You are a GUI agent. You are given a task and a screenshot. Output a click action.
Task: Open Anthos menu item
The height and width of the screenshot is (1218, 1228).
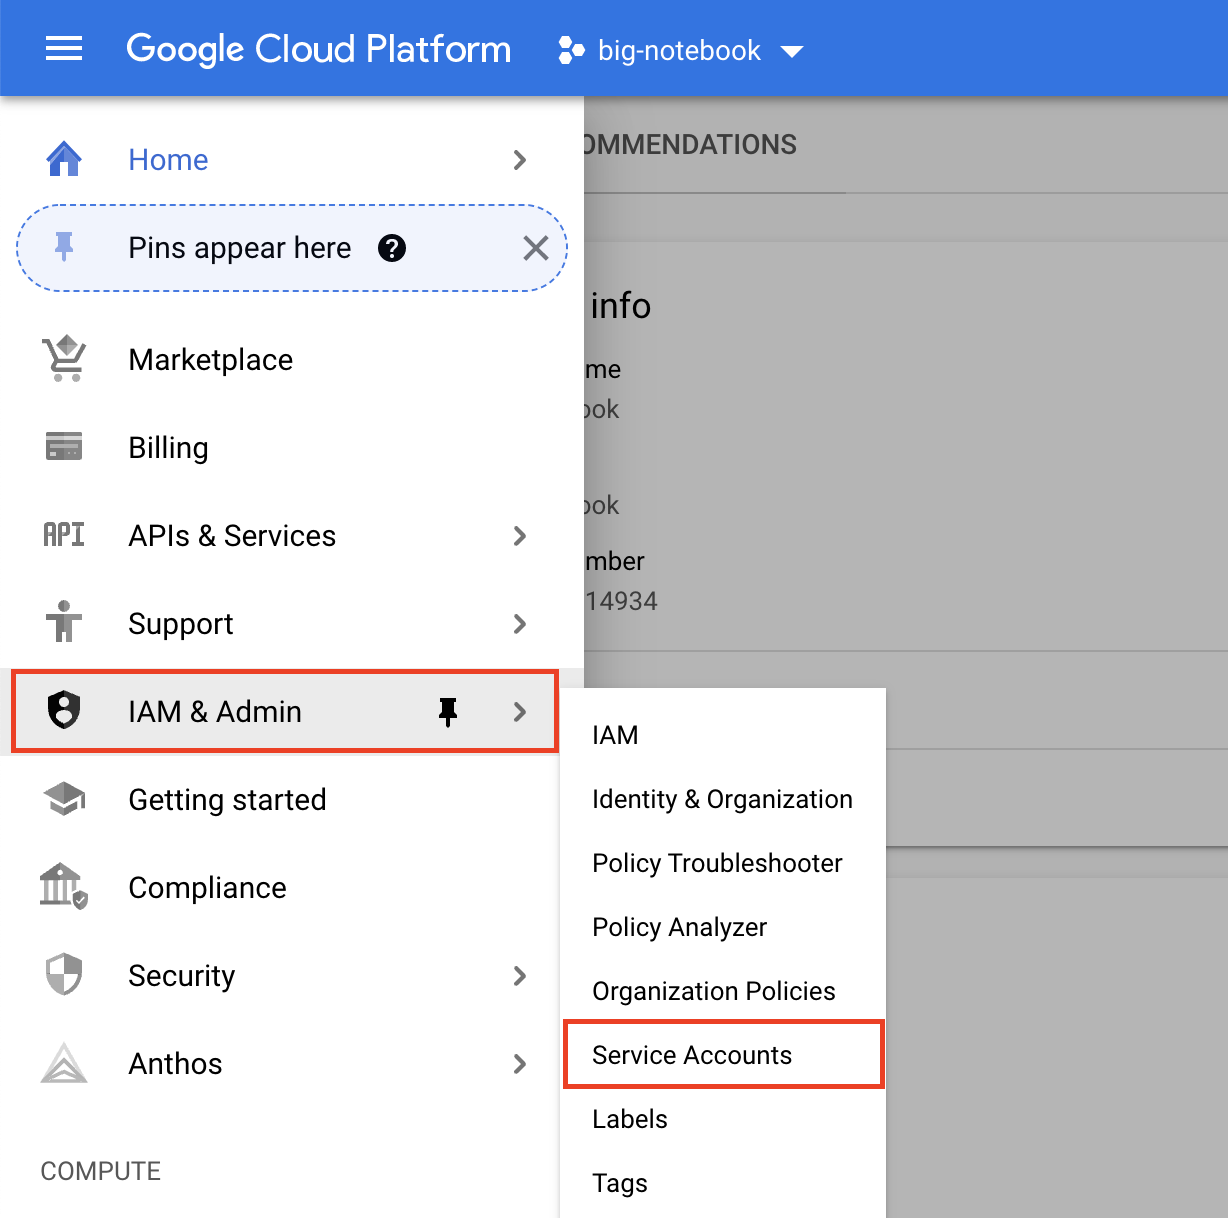point(175,1064)
